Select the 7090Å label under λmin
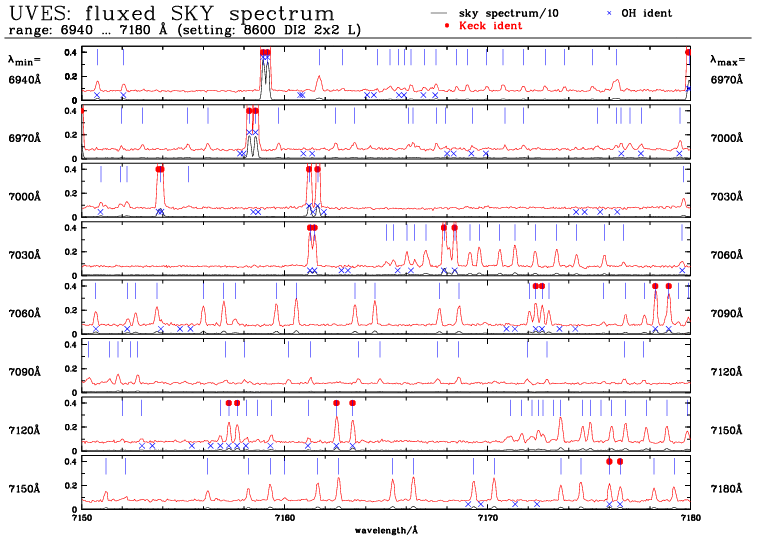Screen dimensions: 782x542 click(x=24, y=372)
